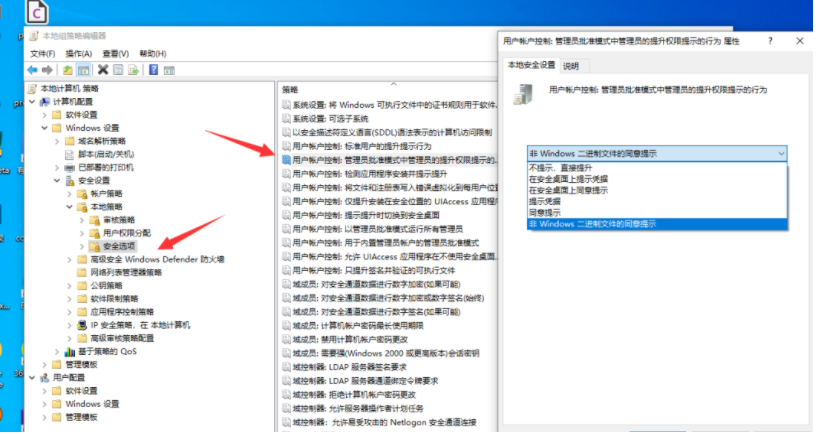The height and width of the screenshot is (434, 819).
Task: Select 网络列表管理器策略 in tree
Action: pyautogui.click(x=126, y=273)
